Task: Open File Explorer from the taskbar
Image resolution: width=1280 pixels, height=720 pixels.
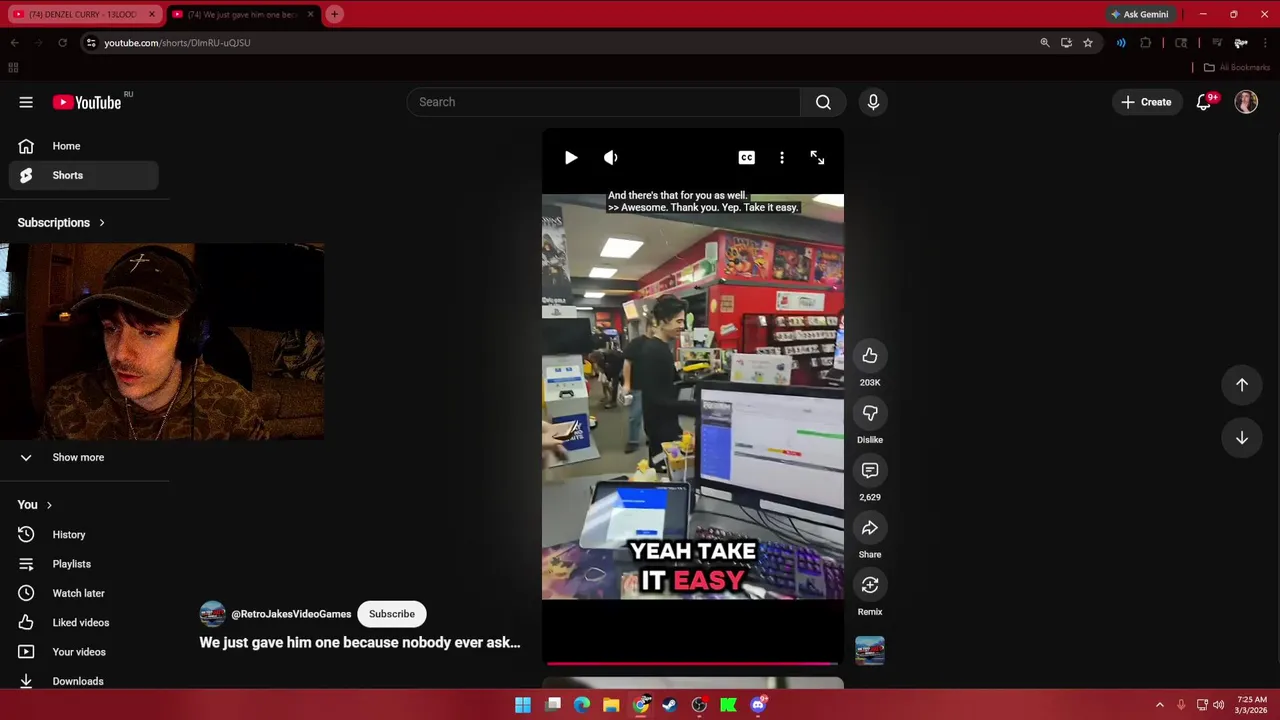Action: coord(611,705)
